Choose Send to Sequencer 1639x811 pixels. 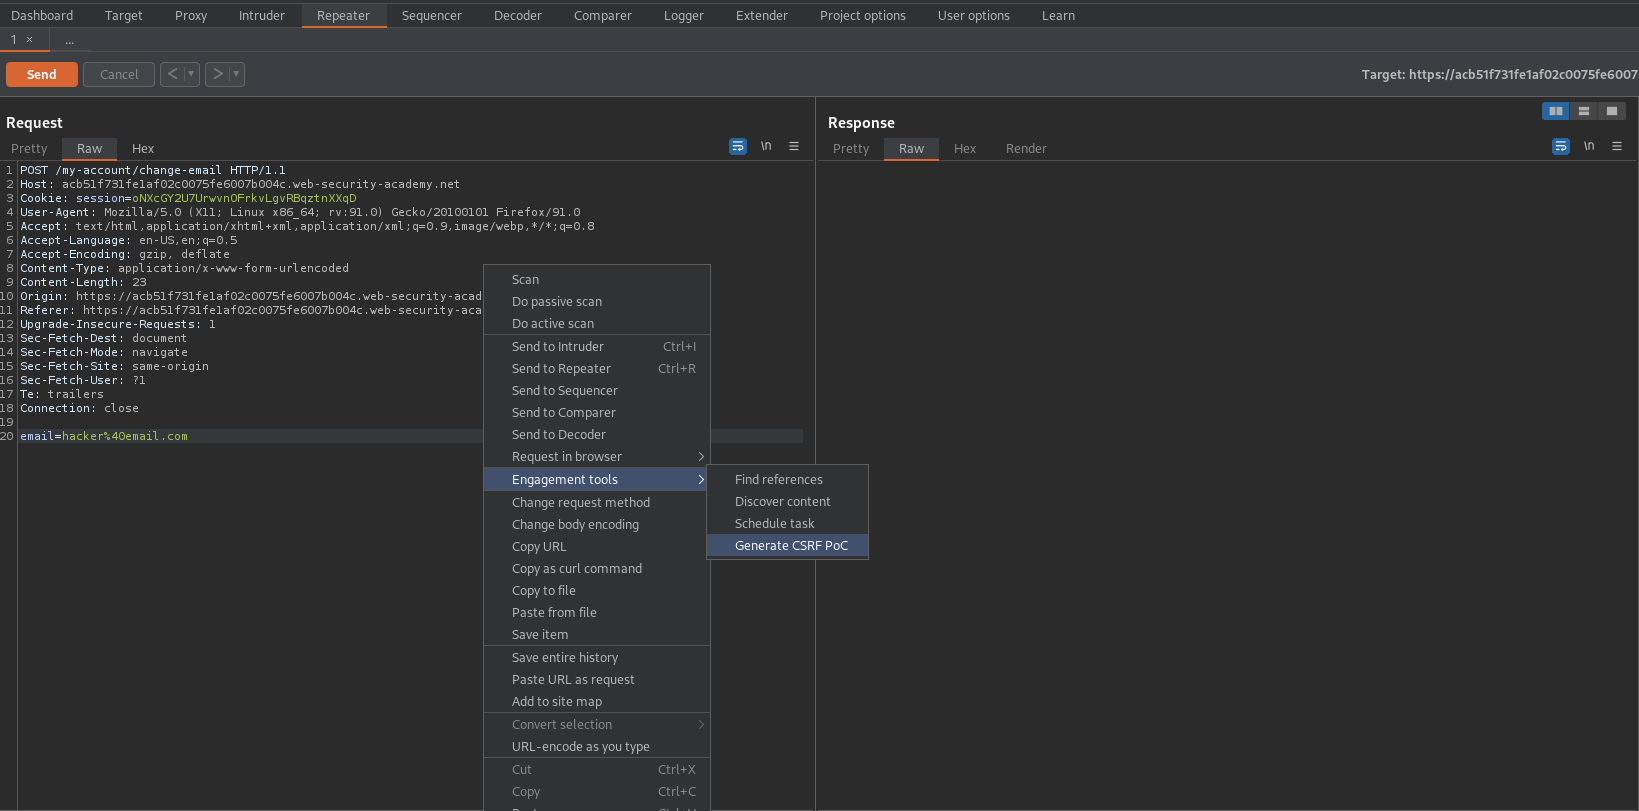point(597,391)
